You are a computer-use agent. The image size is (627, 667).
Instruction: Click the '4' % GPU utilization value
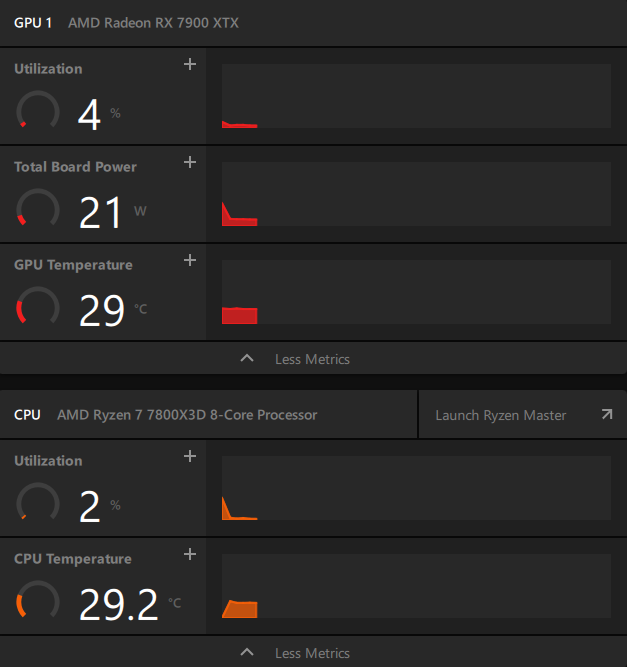click(89, 114)
